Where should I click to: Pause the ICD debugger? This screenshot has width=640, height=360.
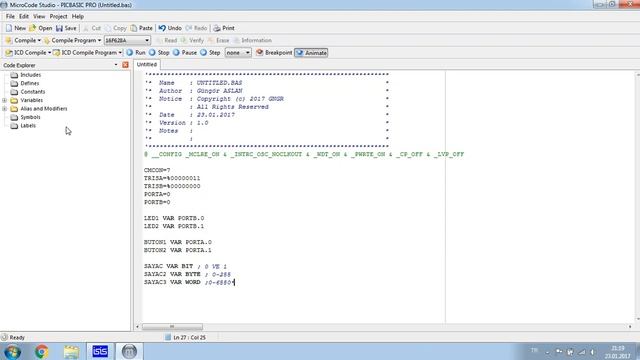[x=185, y=53]
